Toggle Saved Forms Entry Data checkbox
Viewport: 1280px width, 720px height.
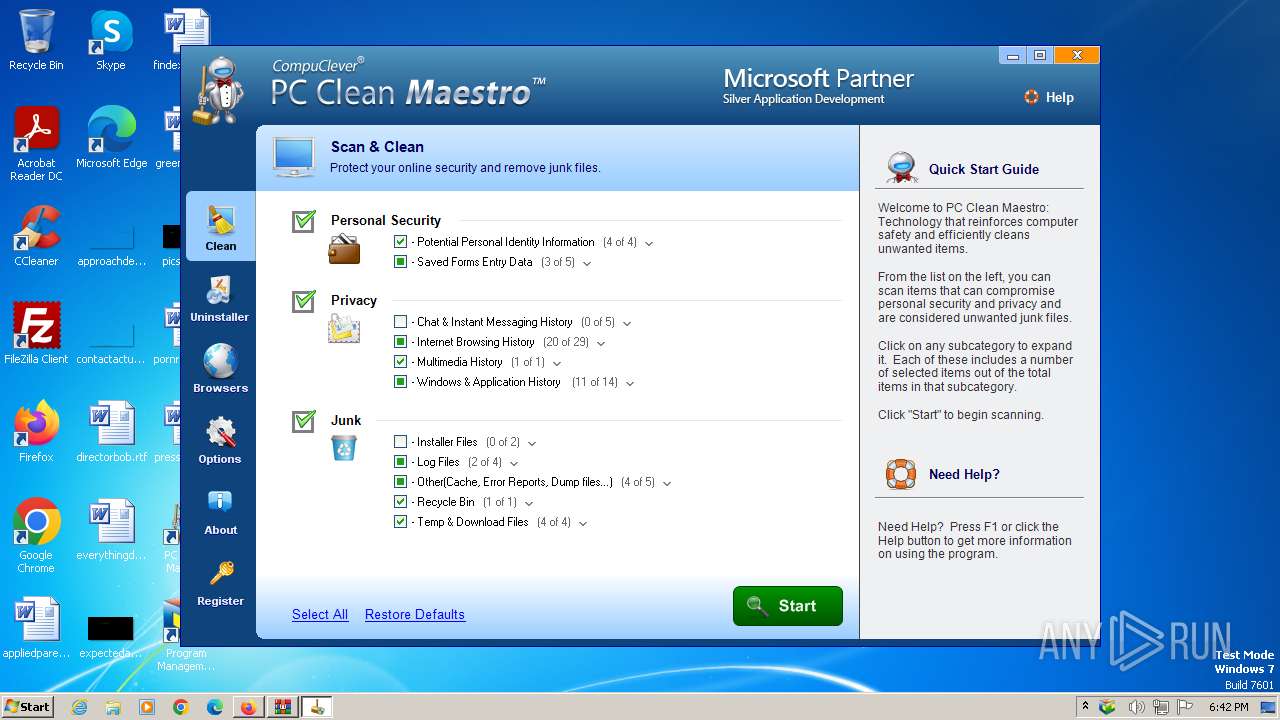[x=401, y=262]
